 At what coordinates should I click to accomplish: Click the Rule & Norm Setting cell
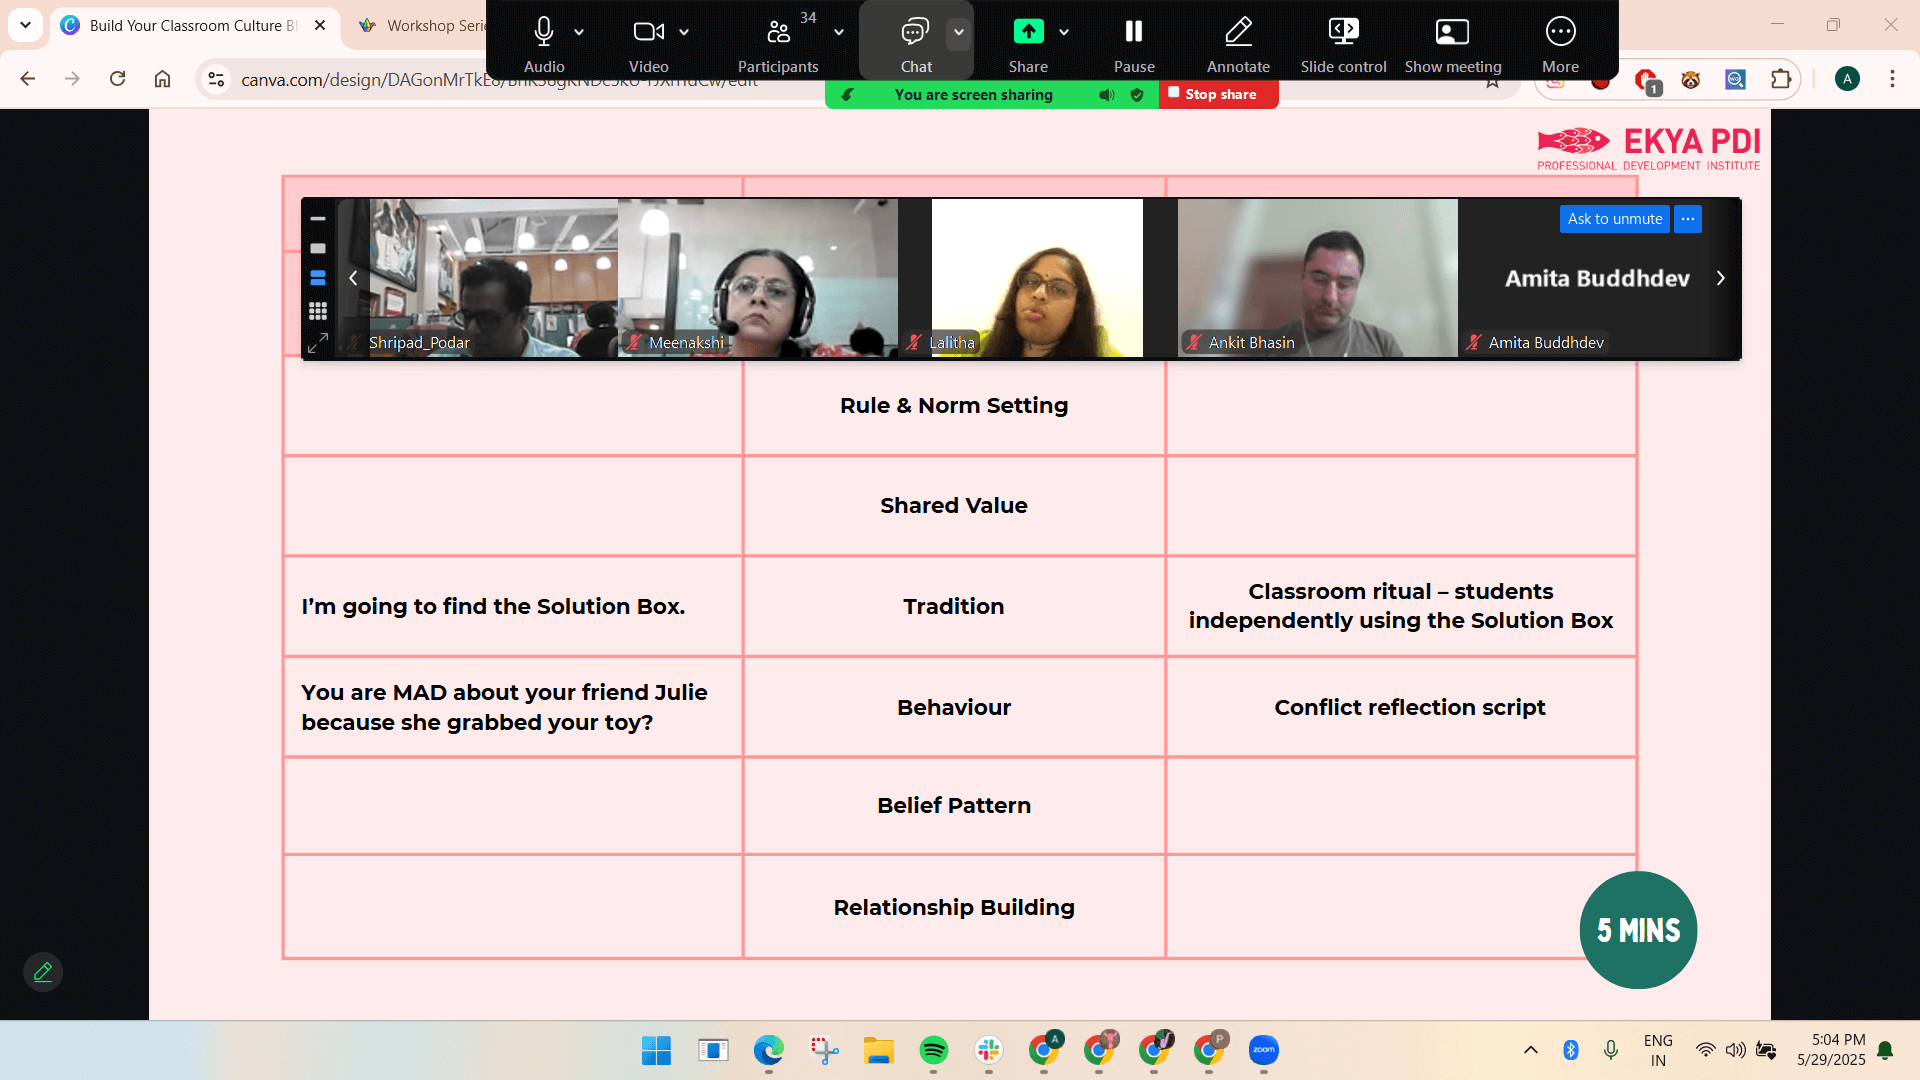pos(954,406)
